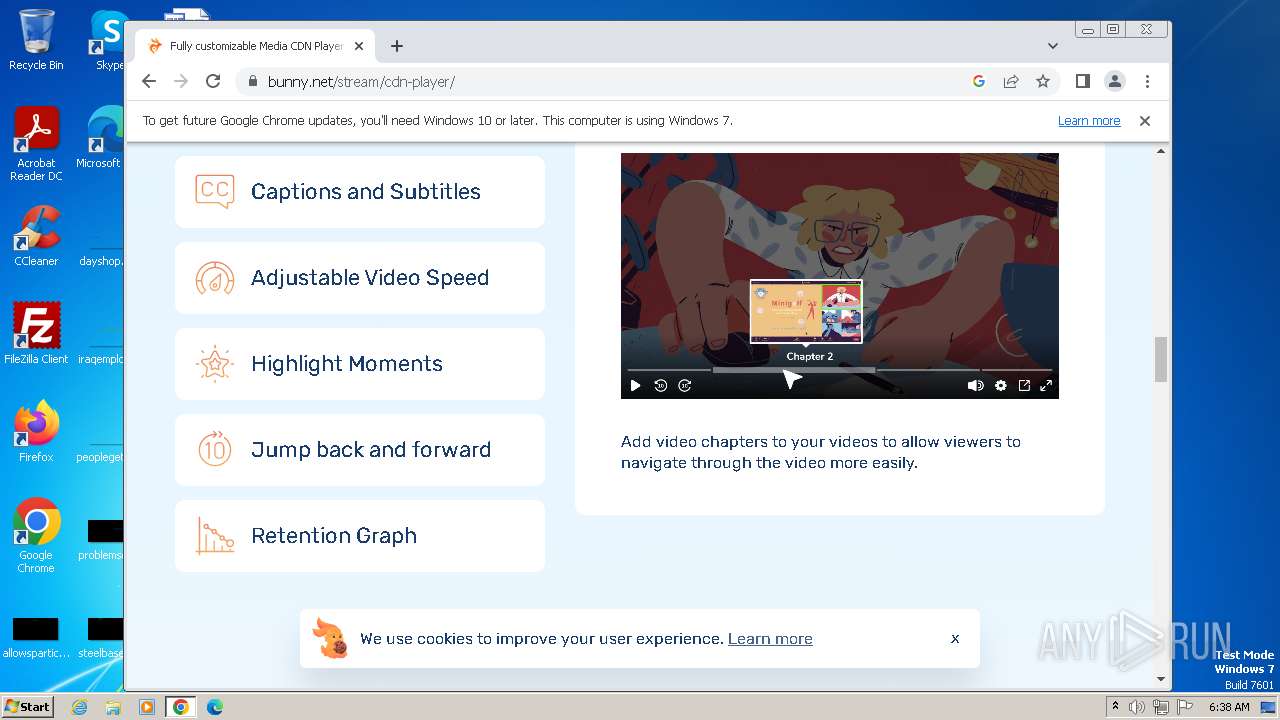Viewport: 1280px width, 720px height.
Task: Open File Explorer from taskbar
Action: pos(113,707)
